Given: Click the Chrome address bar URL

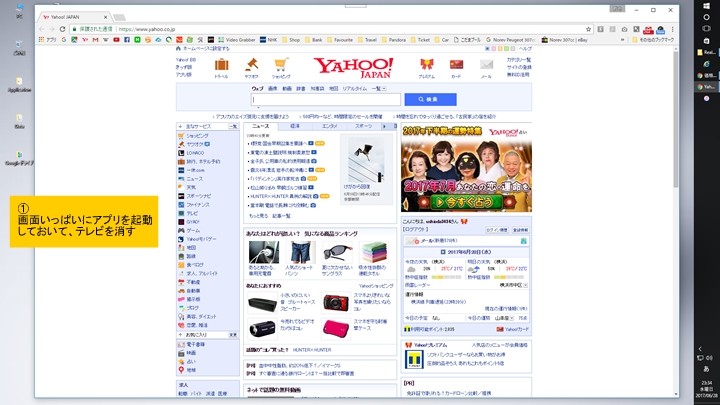Looking at the screenshot, I should [x=147, y=29].
